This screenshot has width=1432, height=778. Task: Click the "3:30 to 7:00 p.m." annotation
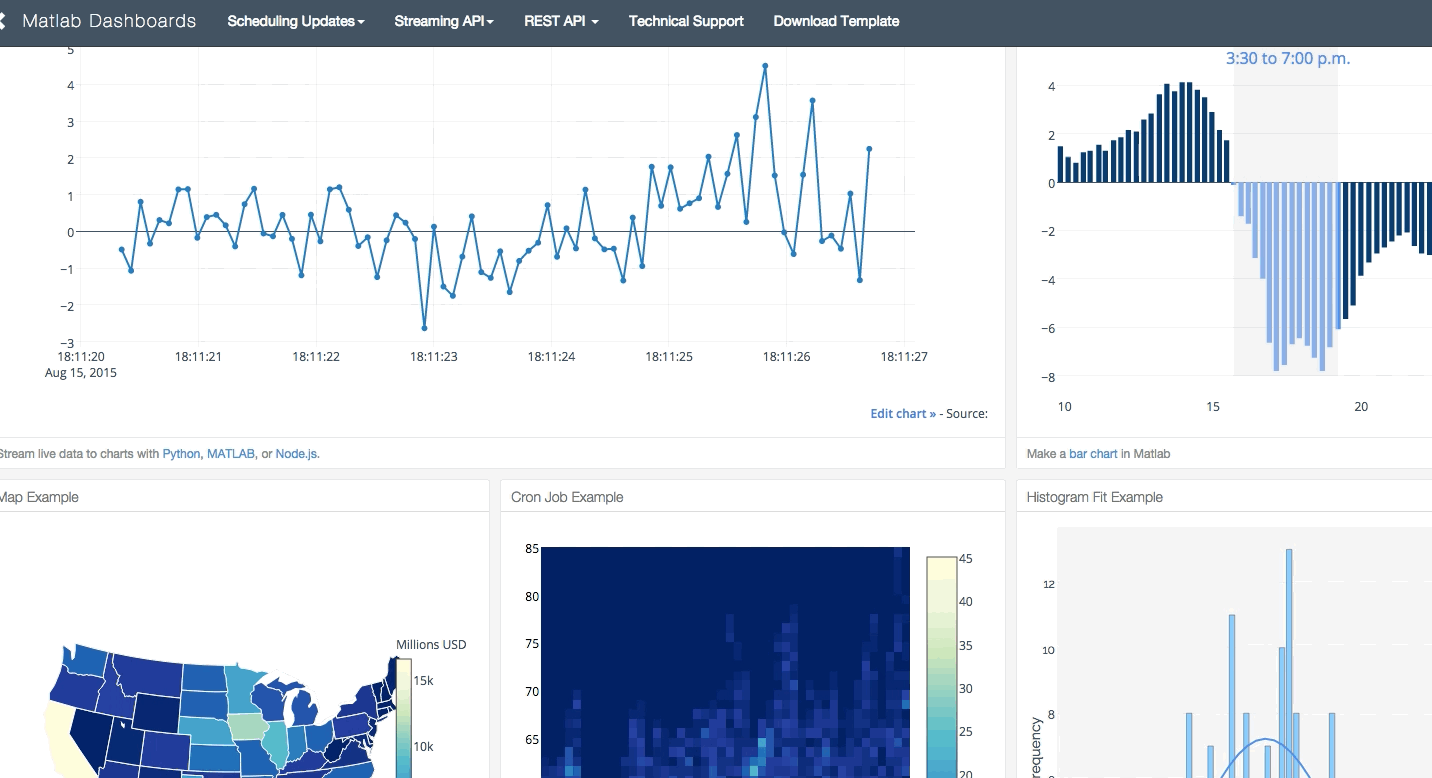point(1289,58)
